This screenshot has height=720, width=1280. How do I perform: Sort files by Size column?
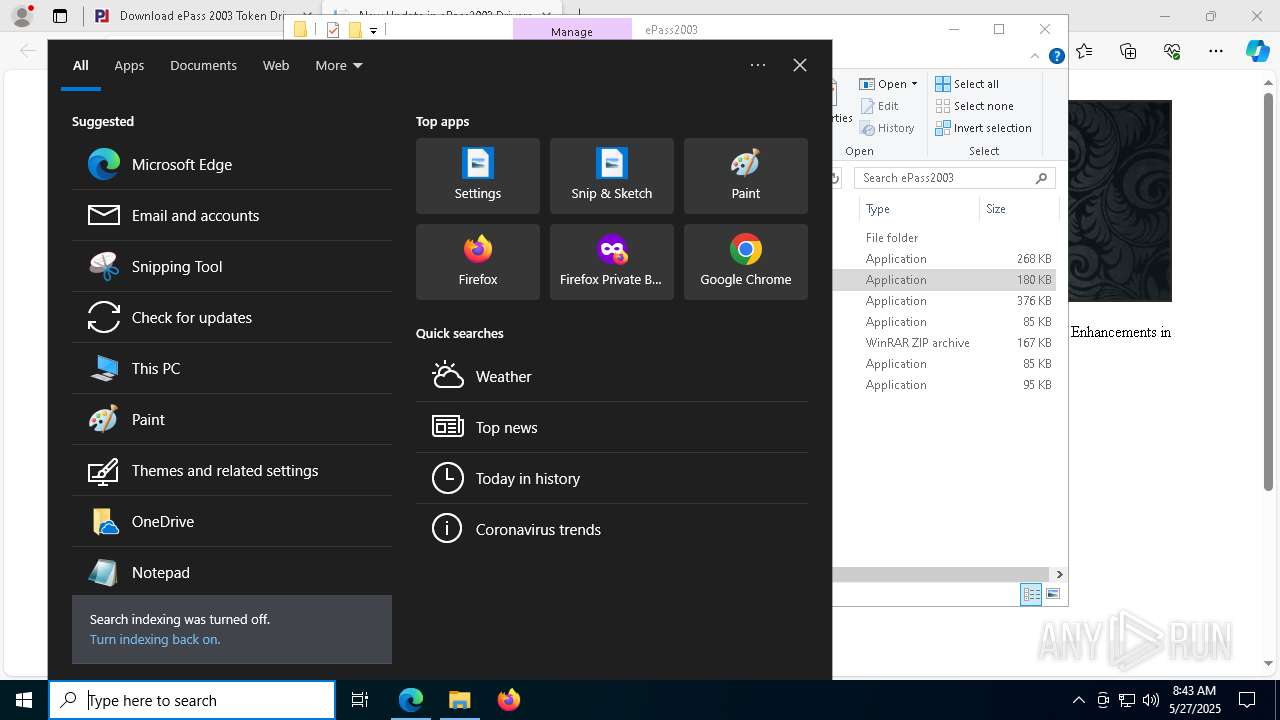(x=1018, y=209)
